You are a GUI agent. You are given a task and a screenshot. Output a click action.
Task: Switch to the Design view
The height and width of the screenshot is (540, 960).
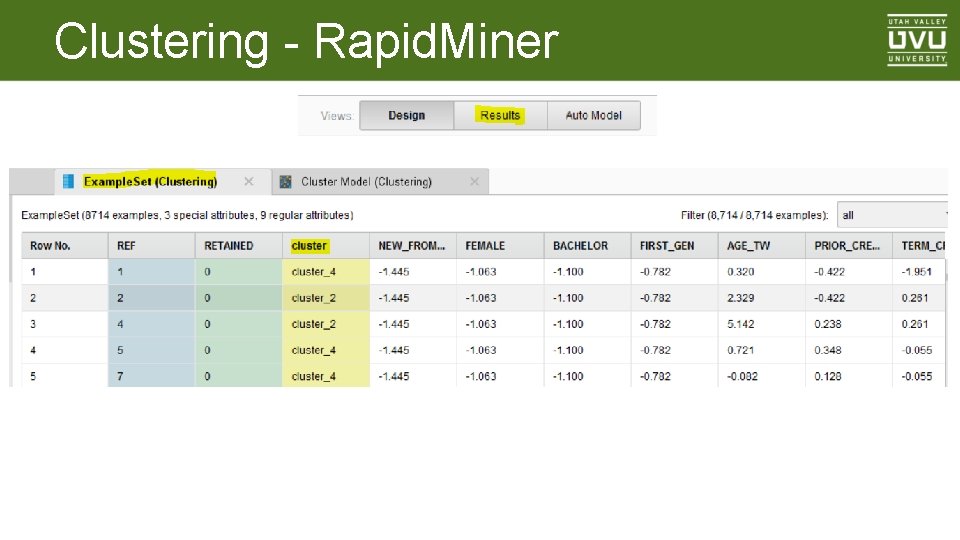(407, 115)
